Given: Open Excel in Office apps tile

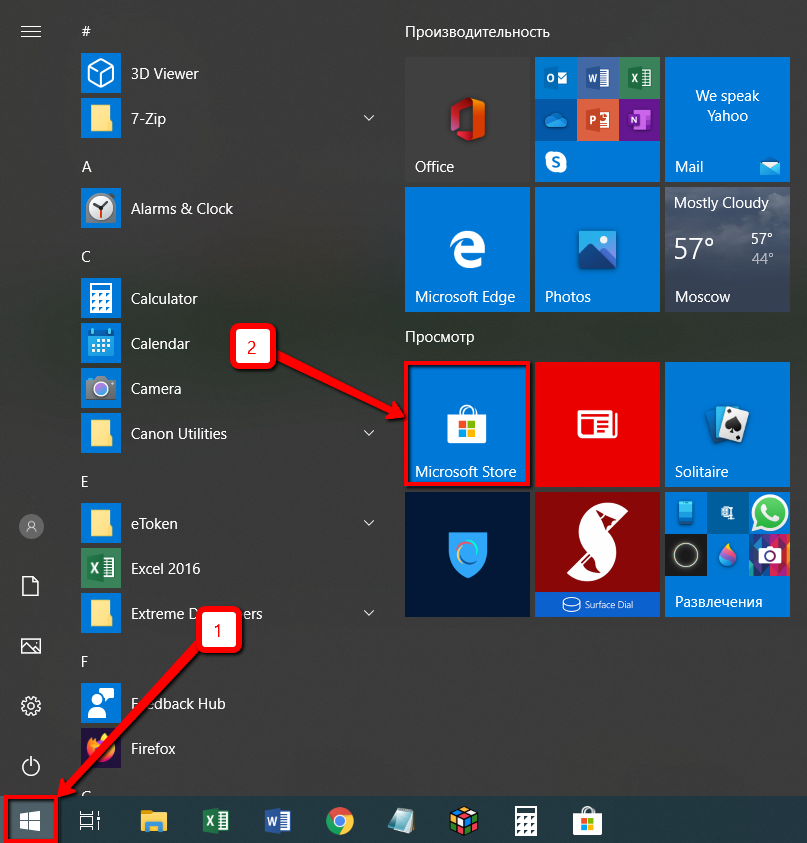Looking at the screenshot, I should [639, 78].
